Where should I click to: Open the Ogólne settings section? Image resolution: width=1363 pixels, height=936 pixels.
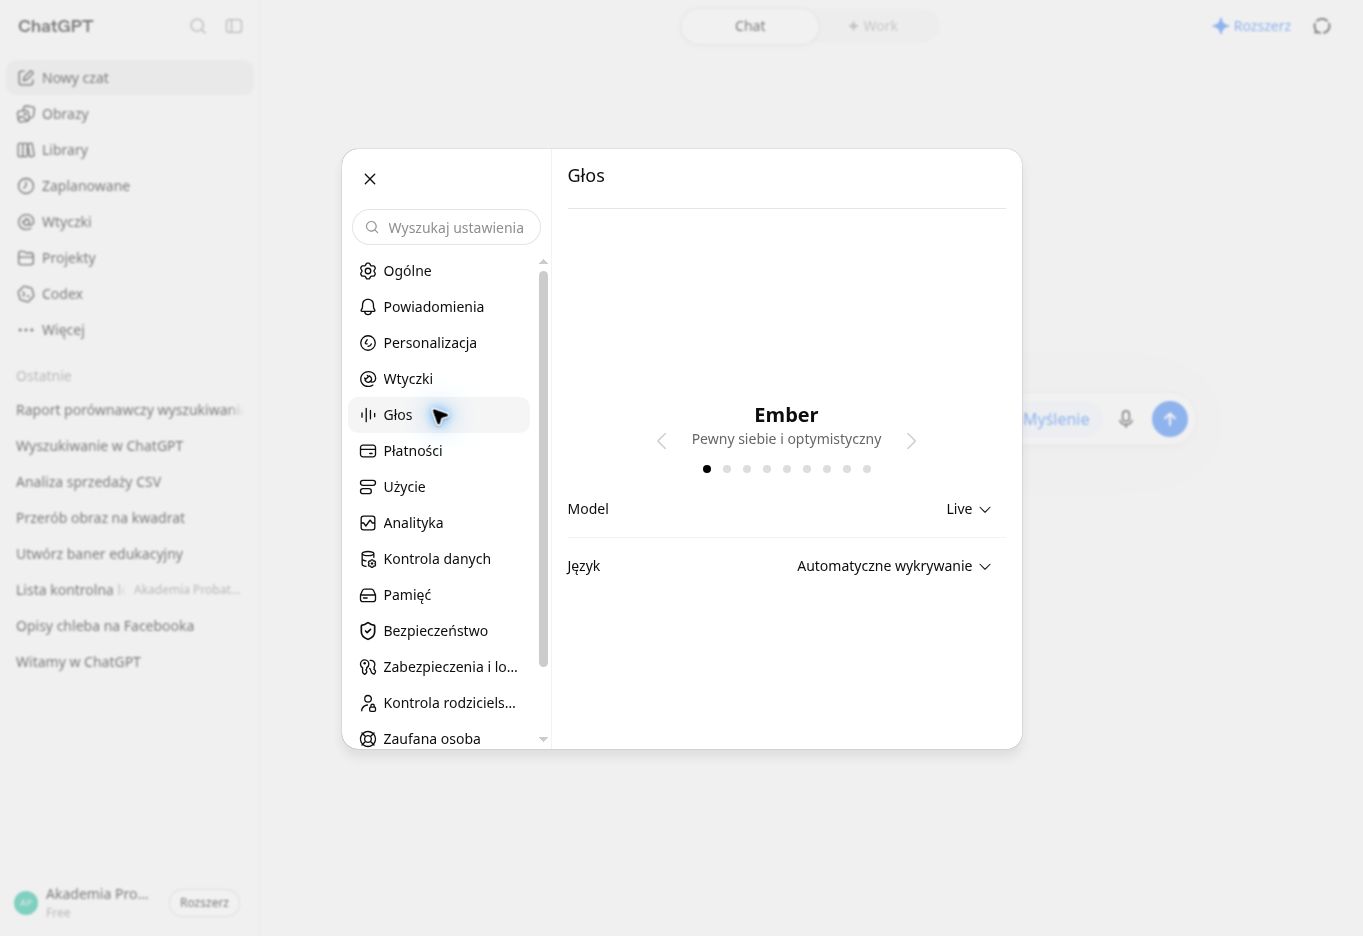coord(439,271)
